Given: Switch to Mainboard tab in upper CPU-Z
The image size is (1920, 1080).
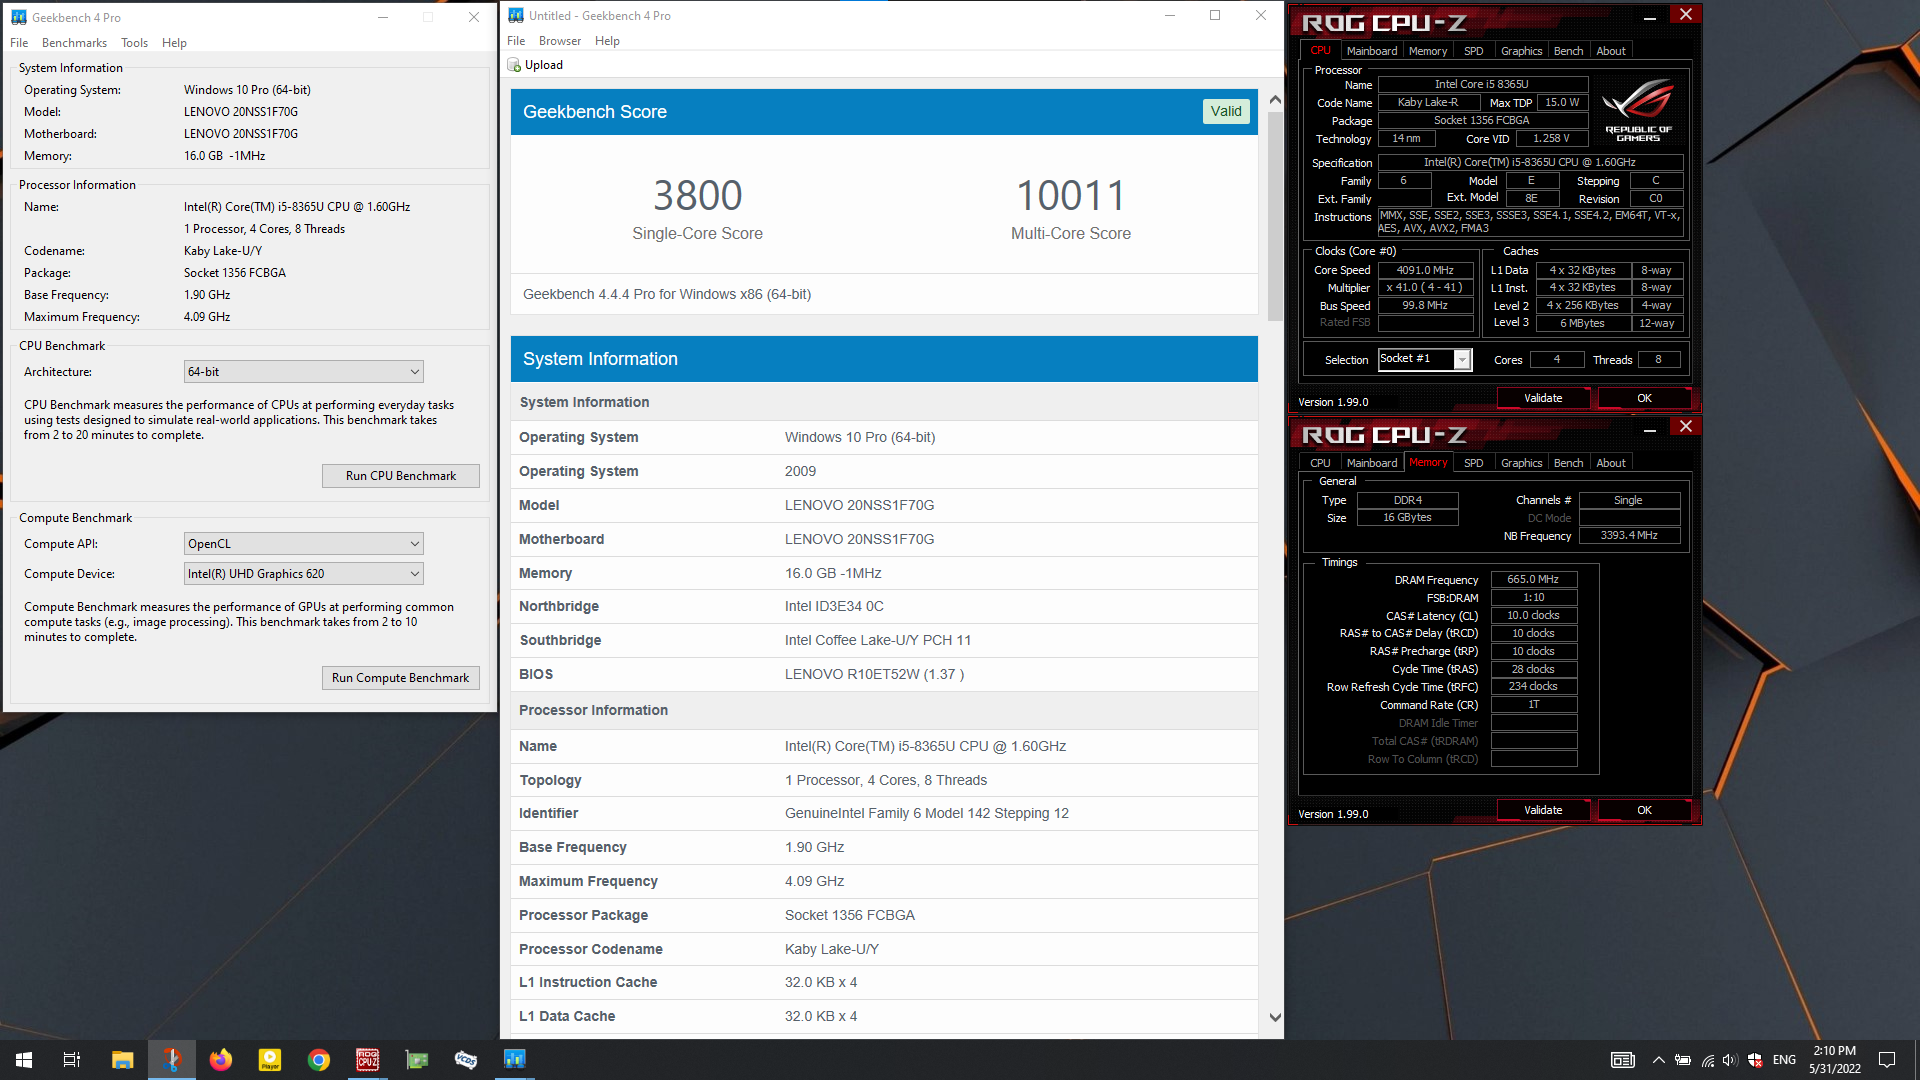Looking at the screenshot, I should pos(1371,51).
